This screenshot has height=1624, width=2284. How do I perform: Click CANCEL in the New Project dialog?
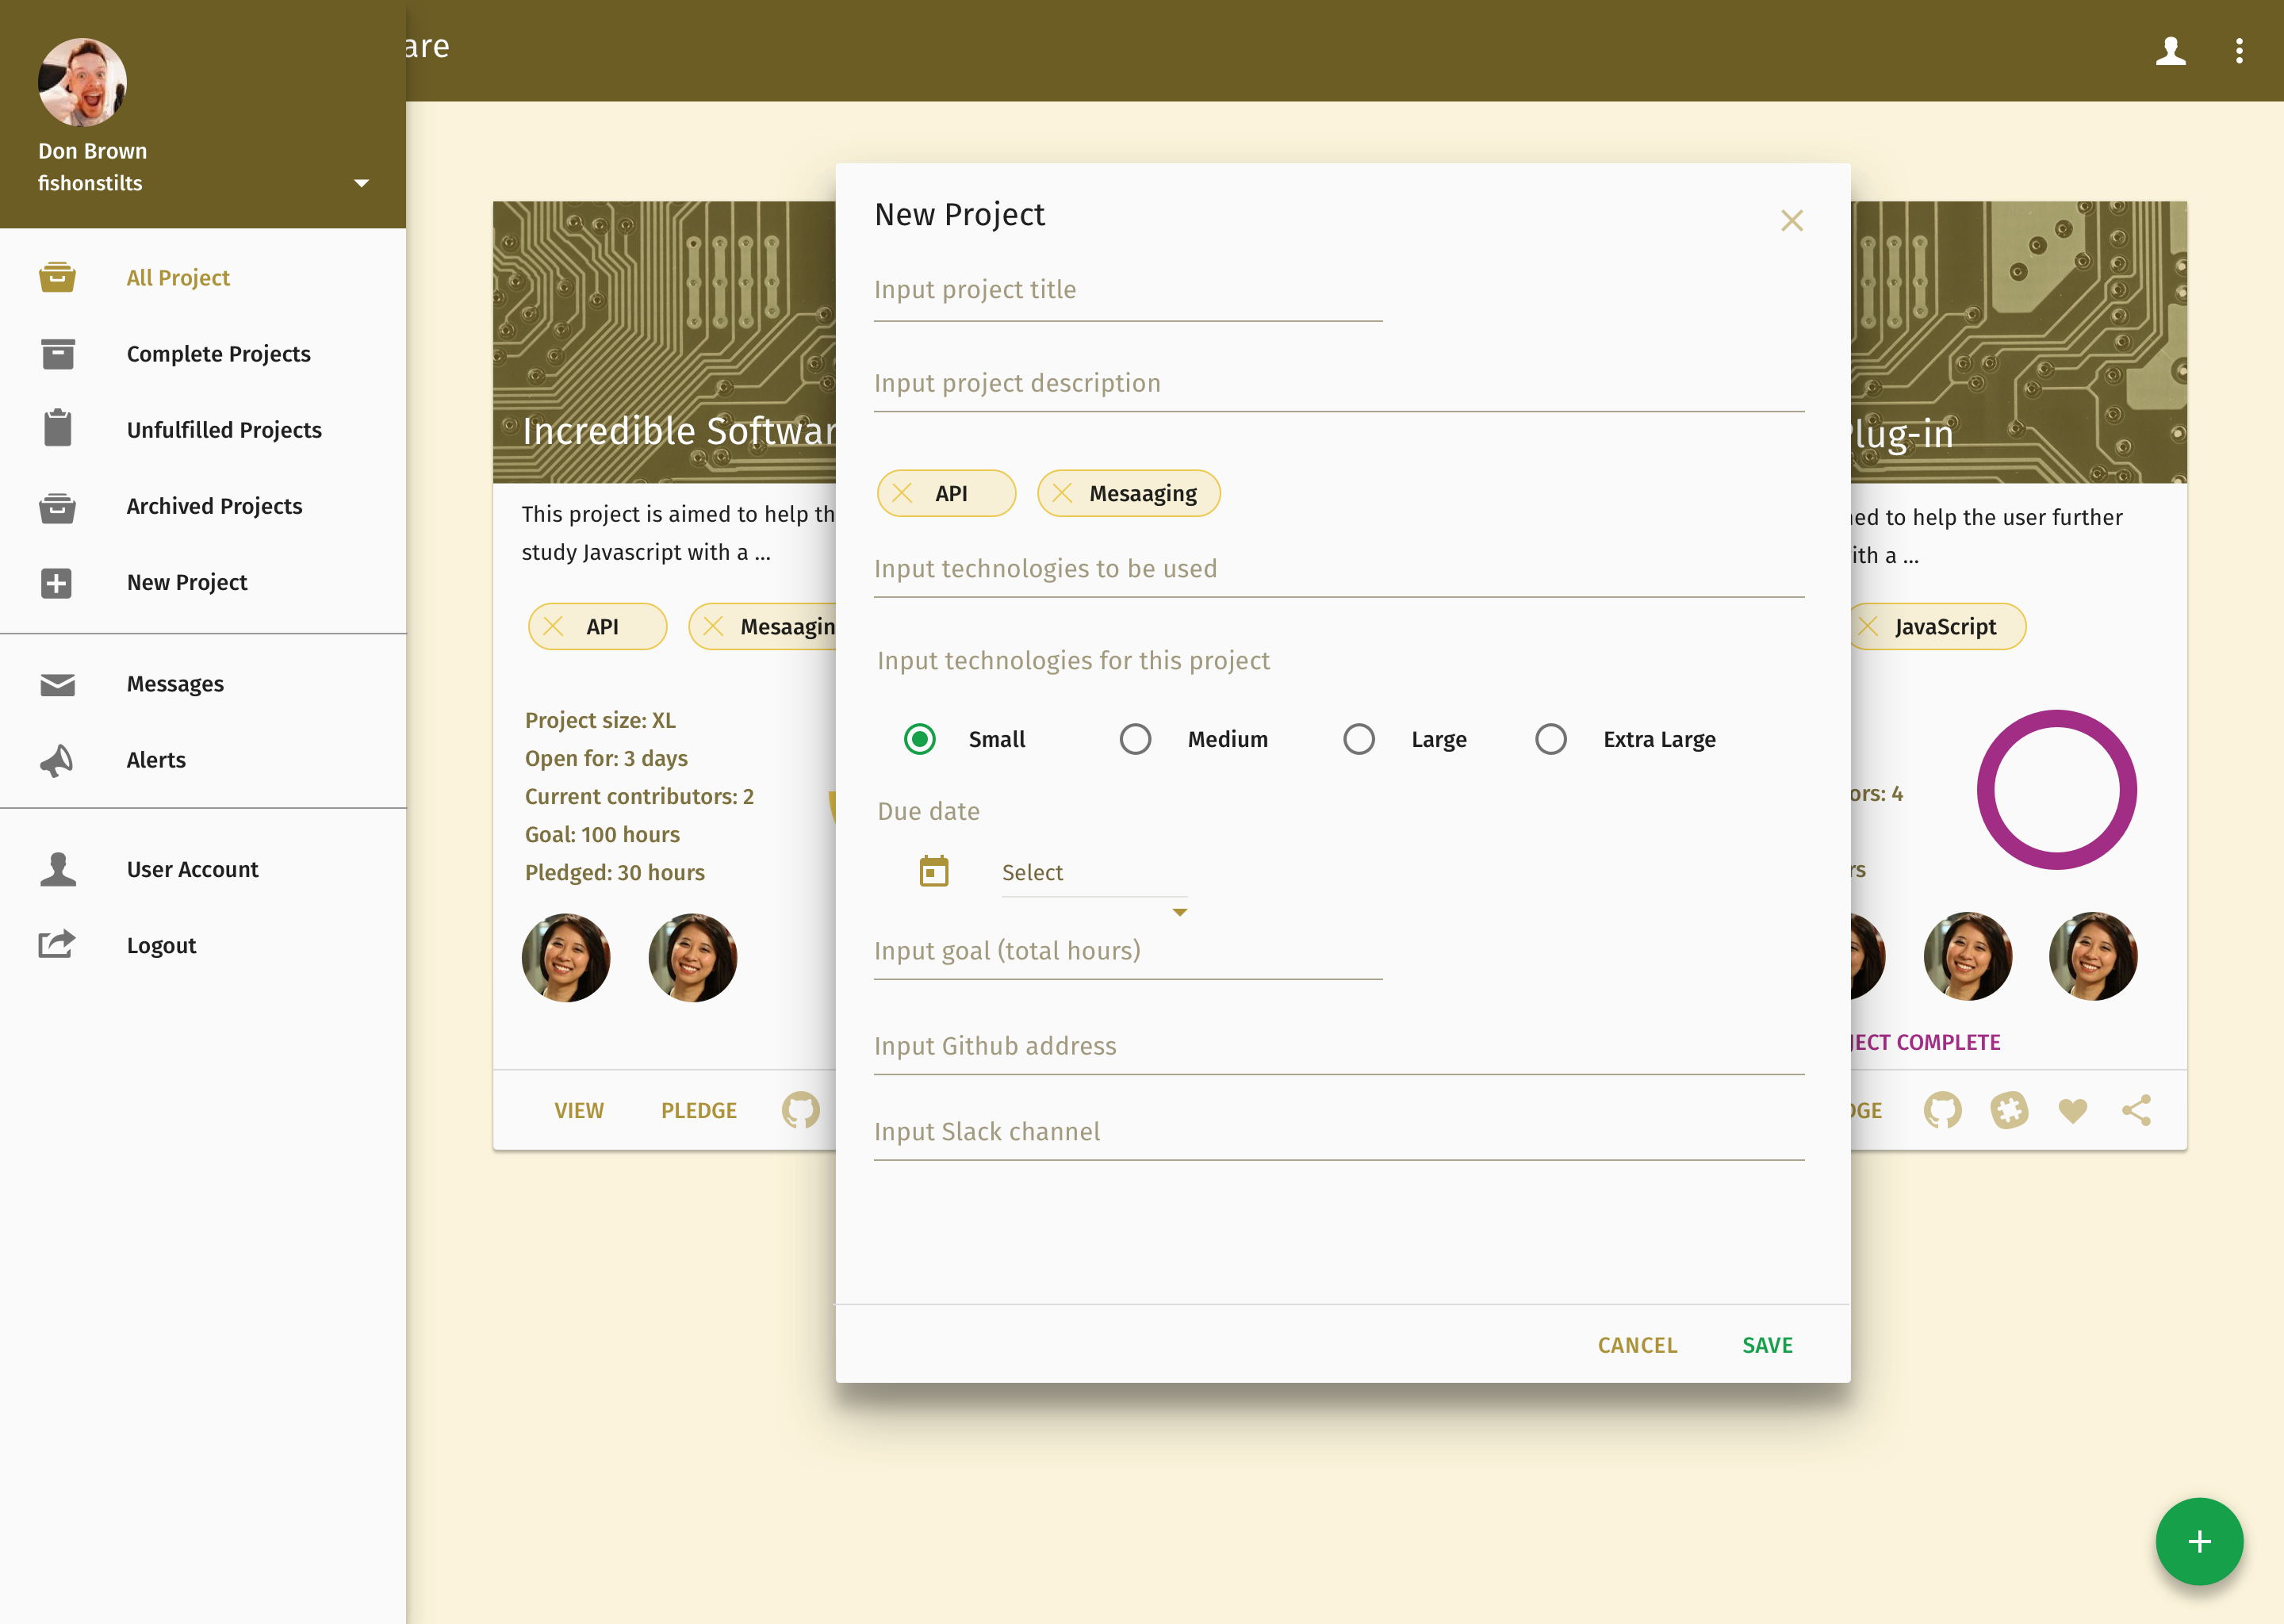[x=1637, y=1345]
